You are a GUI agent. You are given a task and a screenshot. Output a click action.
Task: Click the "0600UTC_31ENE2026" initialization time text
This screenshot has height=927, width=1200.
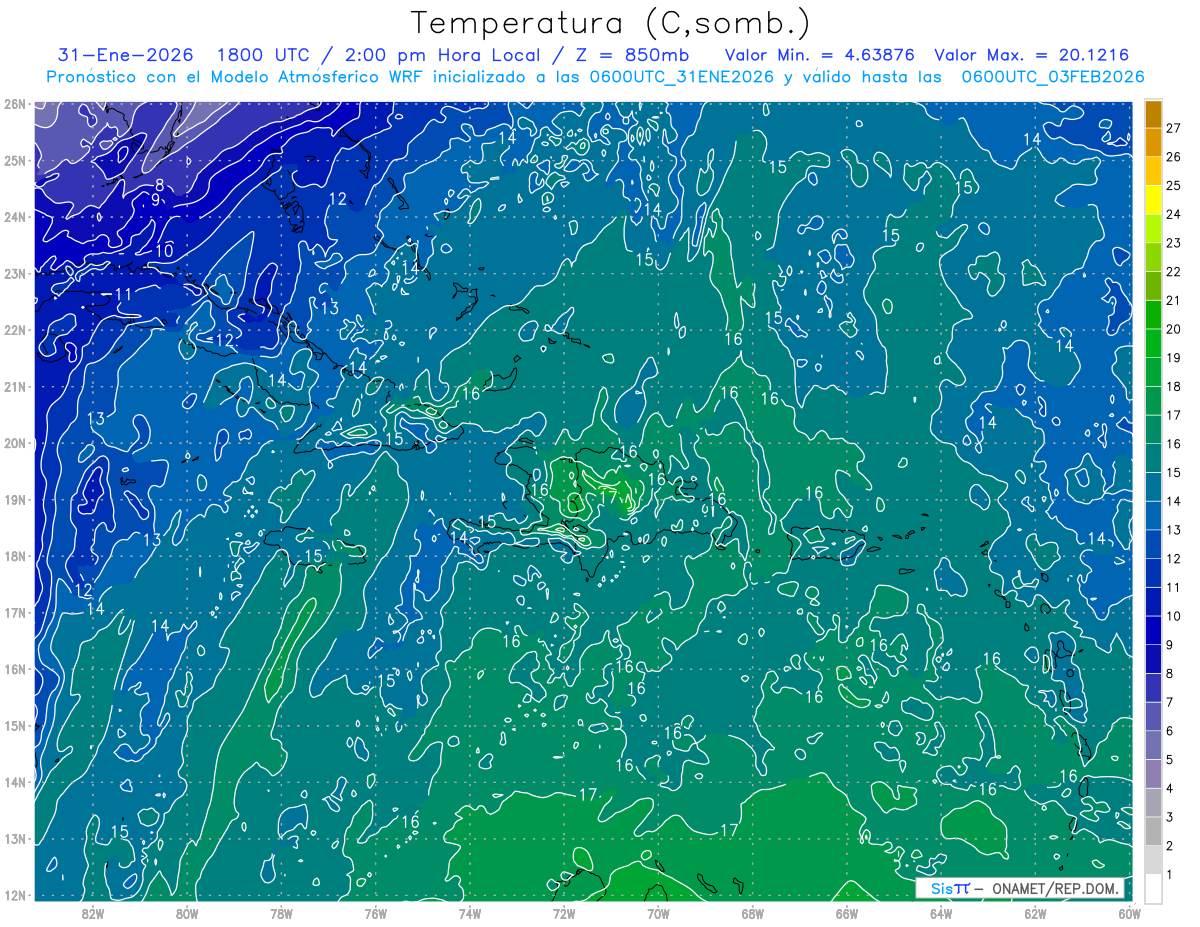(681, 77)
